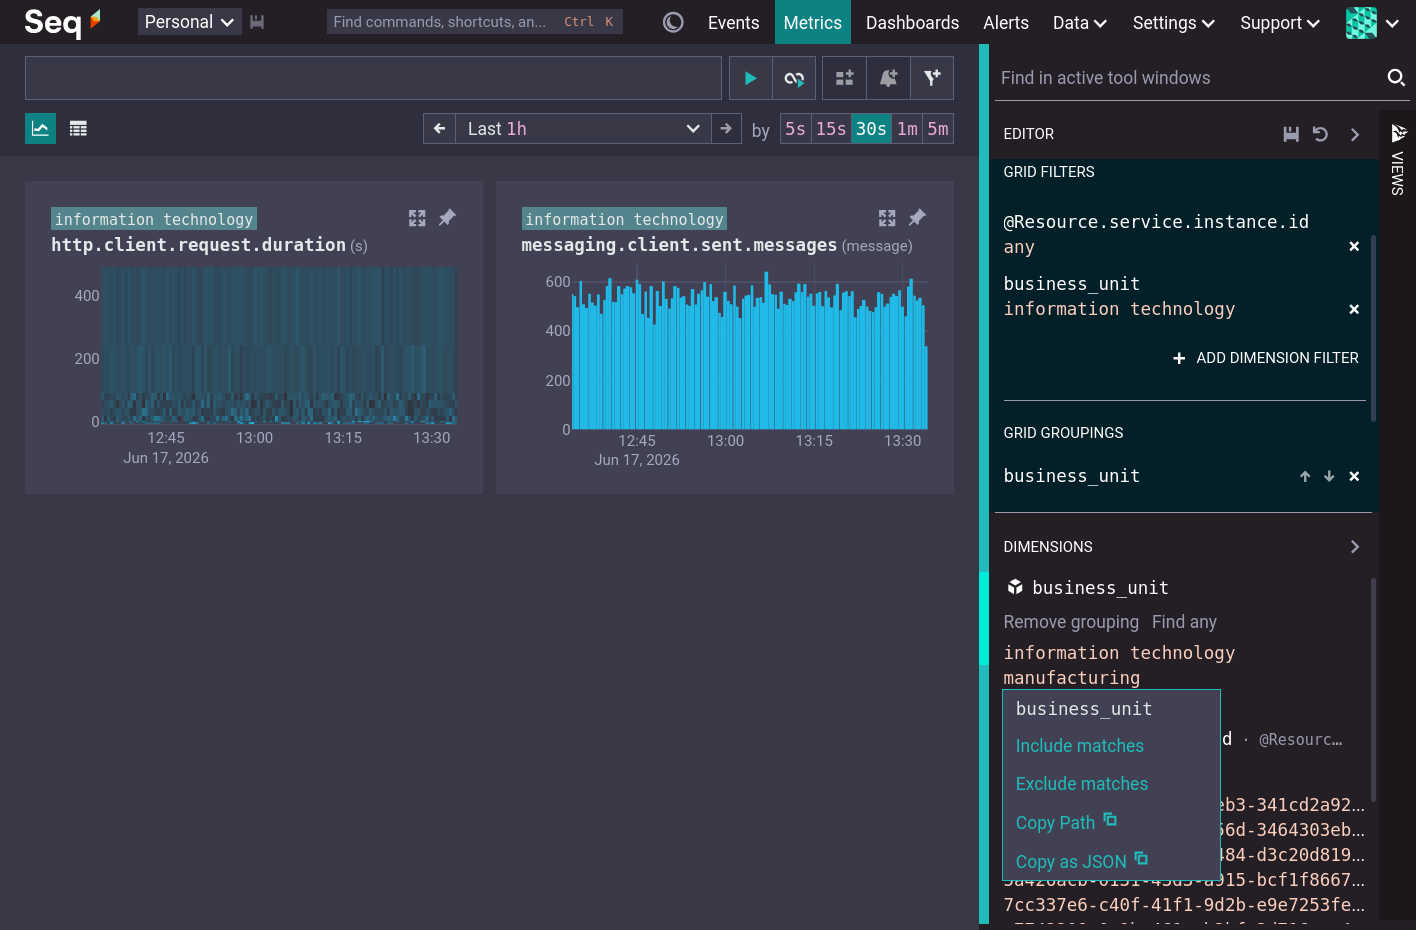Click the search icon in tool windows search

[1396, 77]
